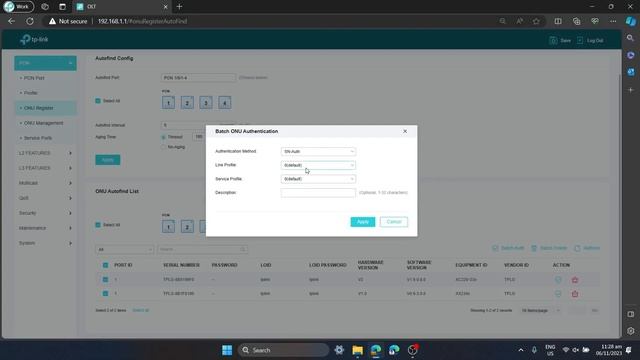The image size is (640, 360).
Task: Toggle the table header select-all checkbox
Action: (x=105, y=265)
